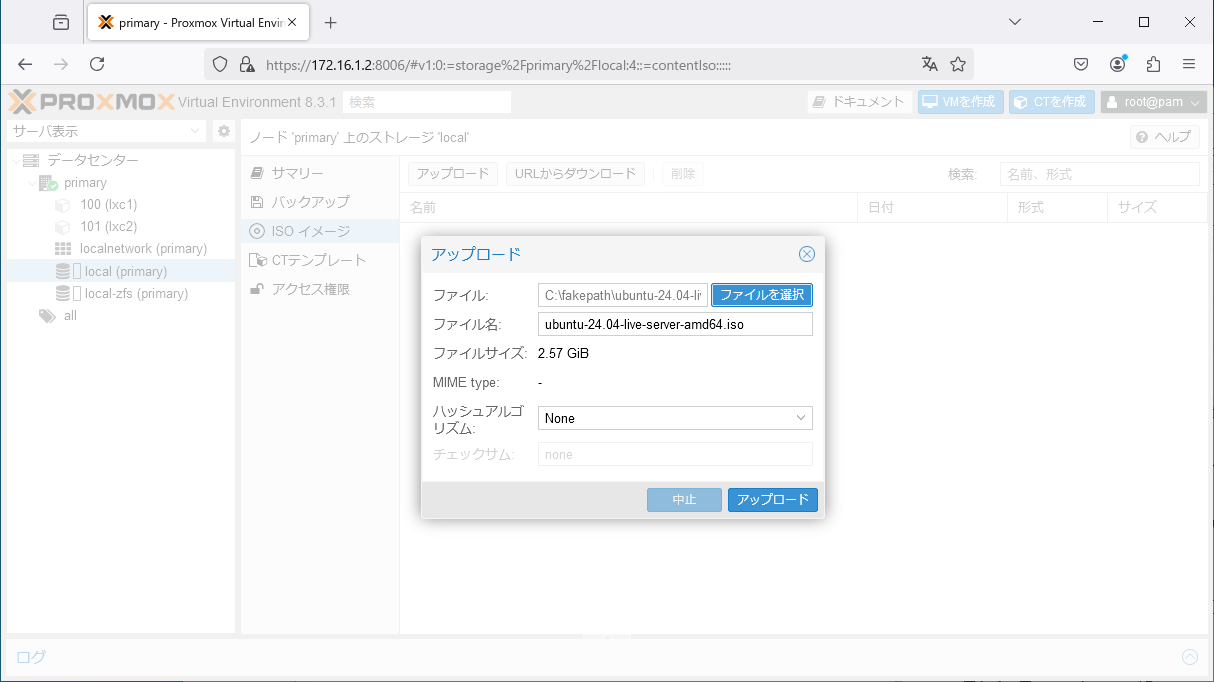Viewport: 1214px width, 682px height.
Task: Click the container cube icon for lxc1
Action: [62, 204]
